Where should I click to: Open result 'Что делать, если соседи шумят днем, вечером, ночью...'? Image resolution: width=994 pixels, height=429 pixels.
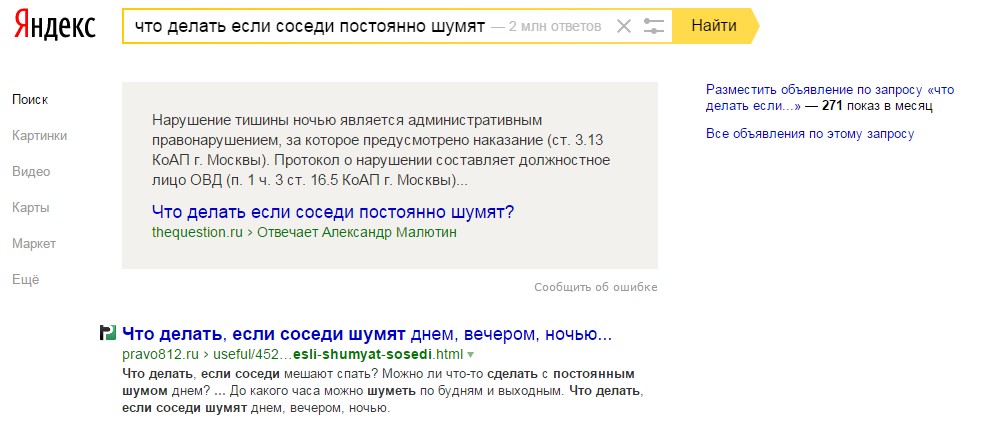coord(367,333)
